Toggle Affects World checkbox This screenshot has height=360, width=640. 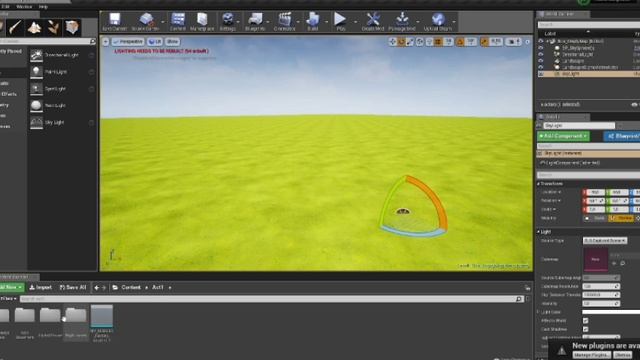pos(586,321)
